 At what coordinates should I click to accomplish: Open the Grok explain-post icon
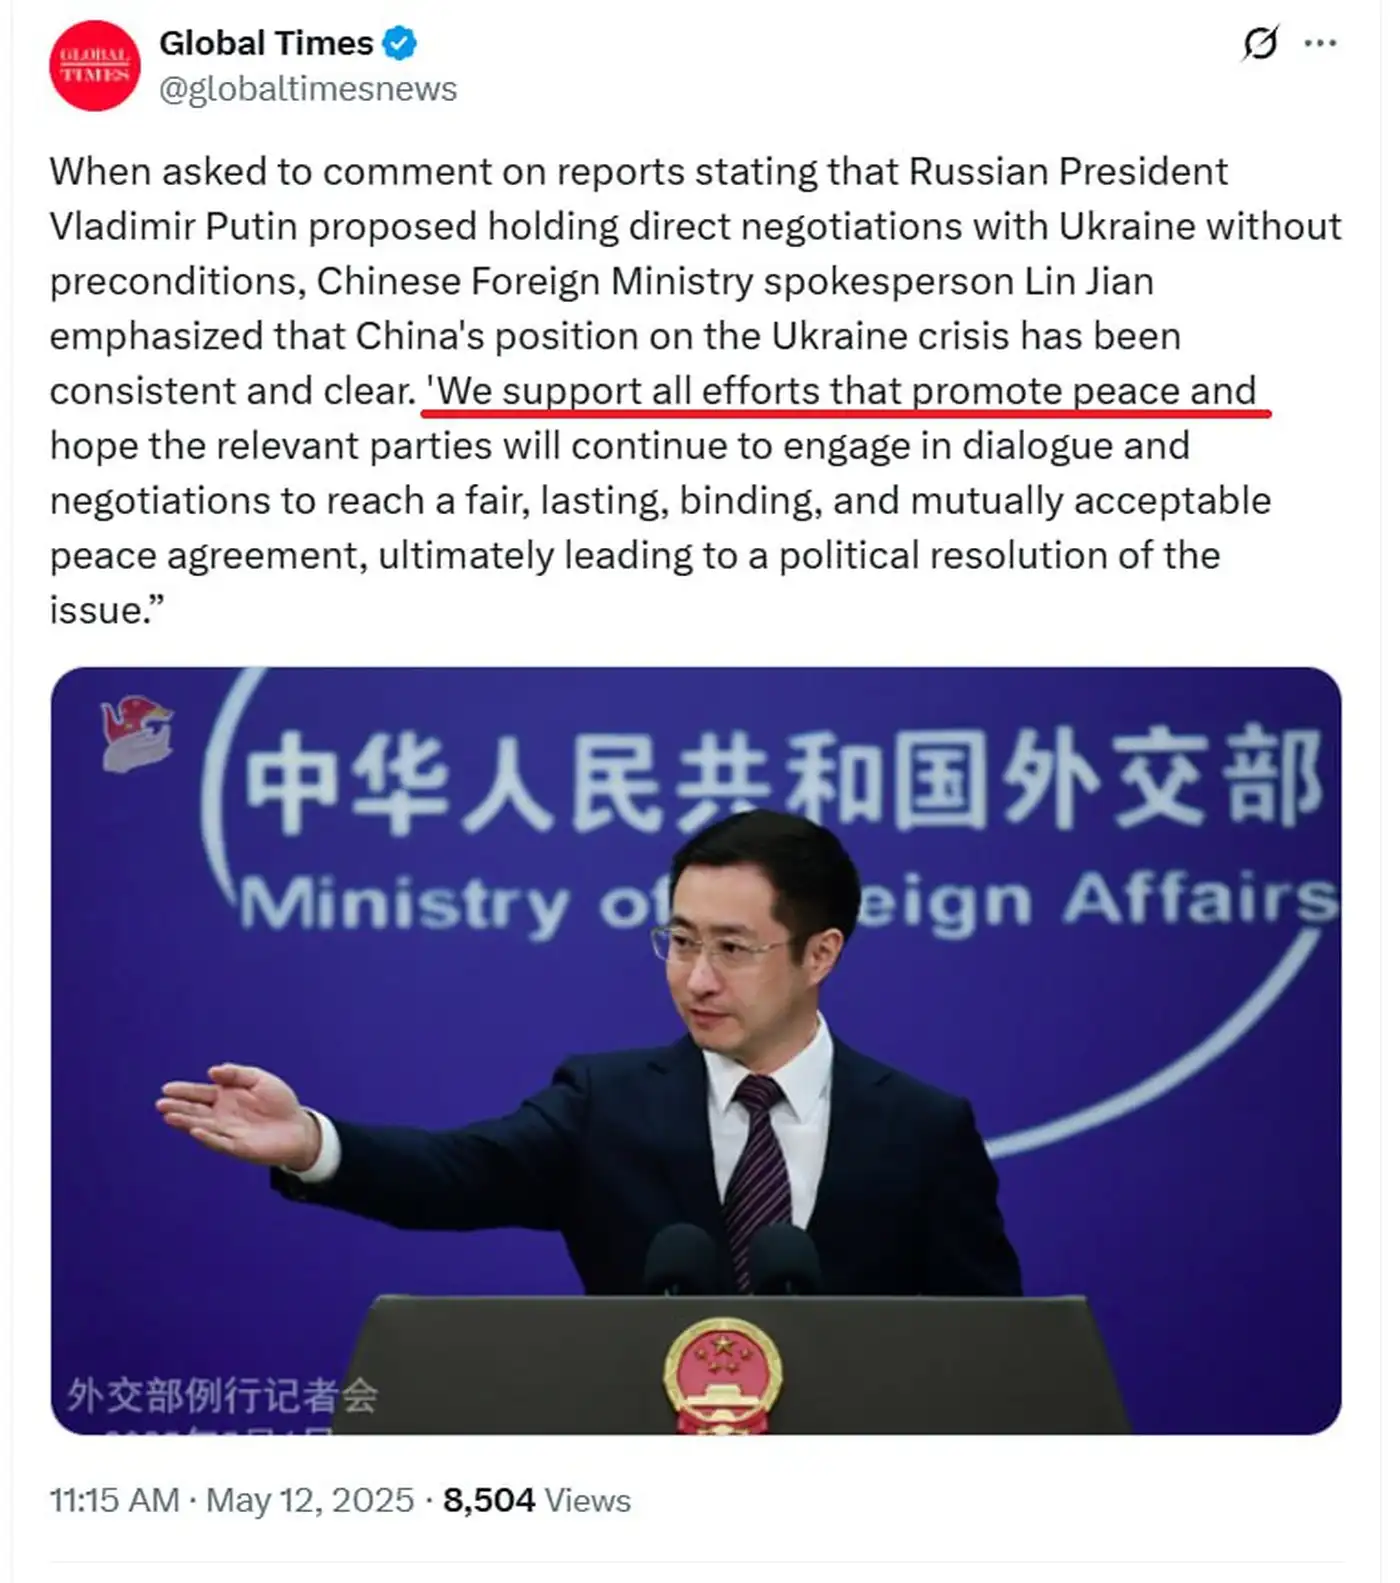(x=1260, y=43)
